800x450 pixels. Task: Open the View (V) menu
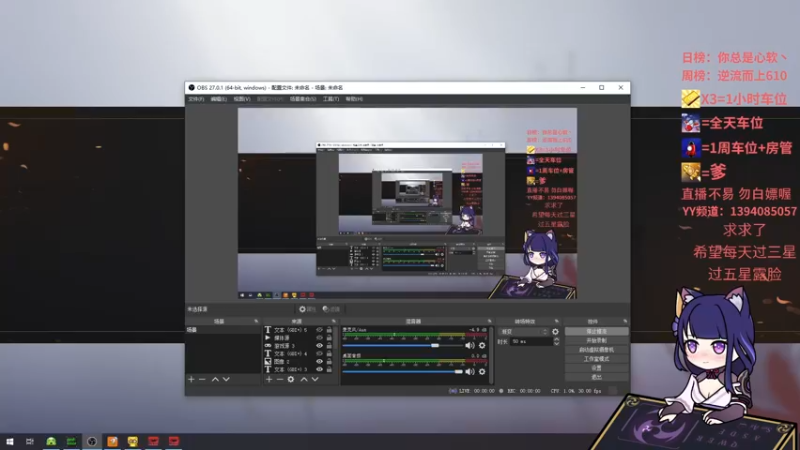242,99
